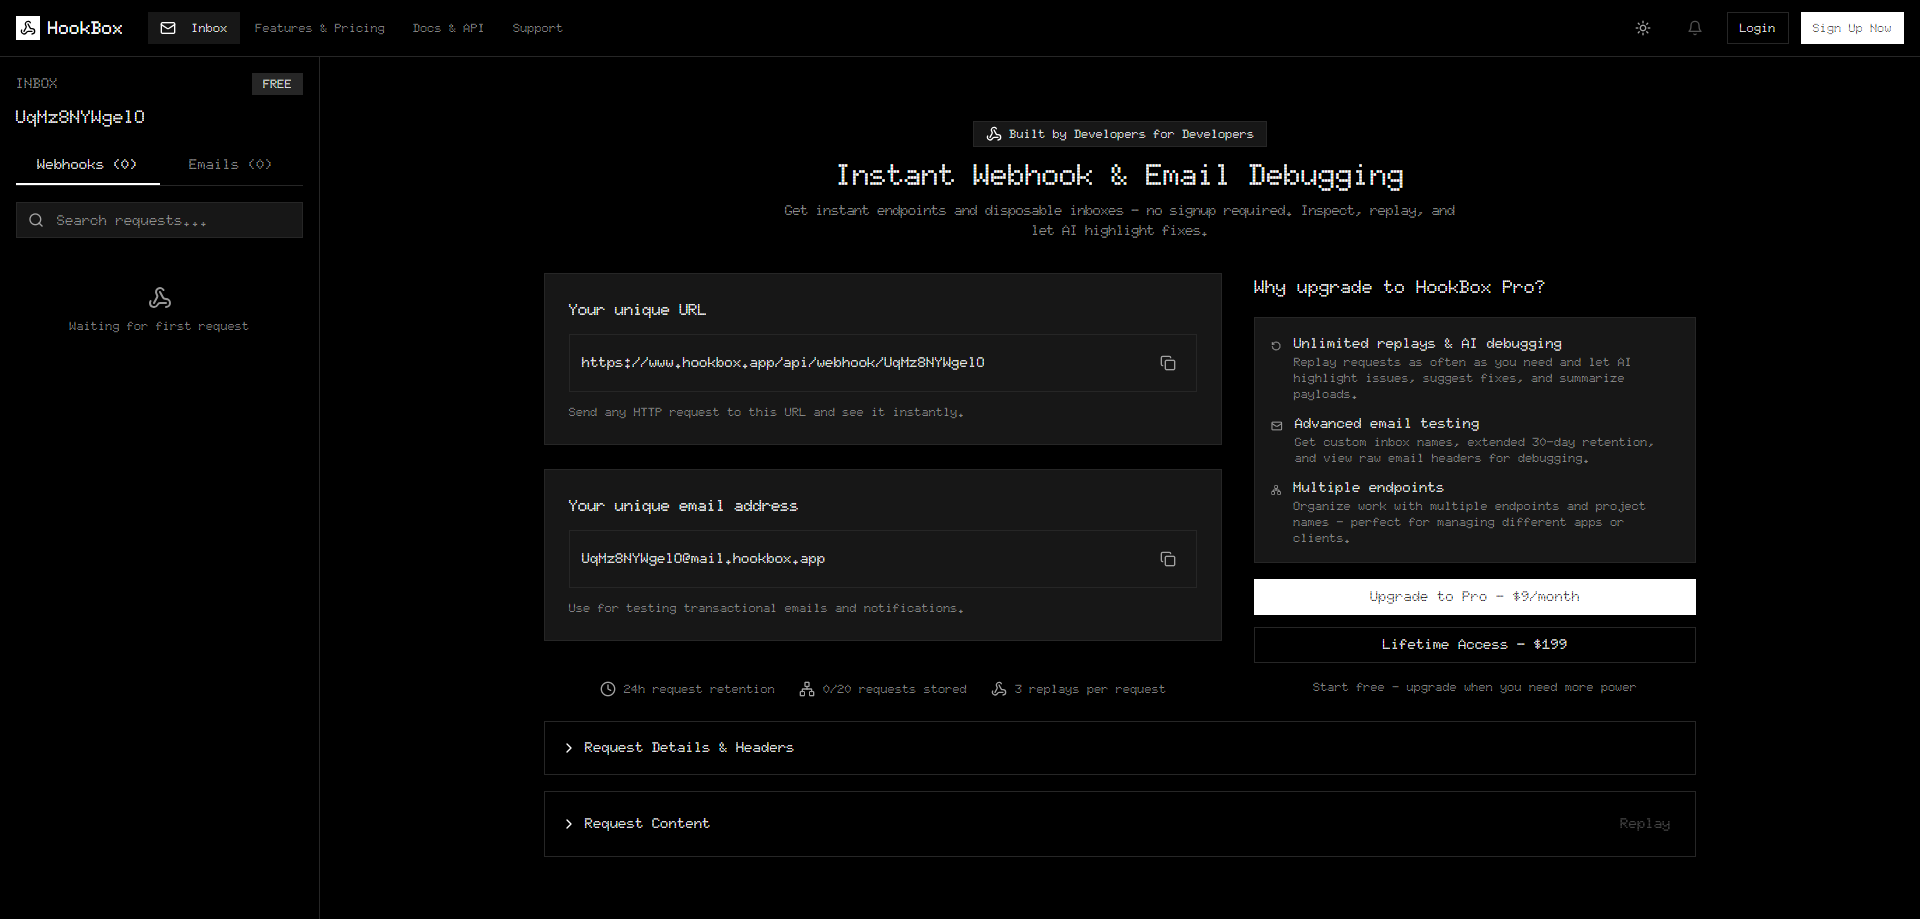Image resolution: width=1920 pixels, height=919 pixels.
Task: Click the HookBox logo icon
Action: 28,28
